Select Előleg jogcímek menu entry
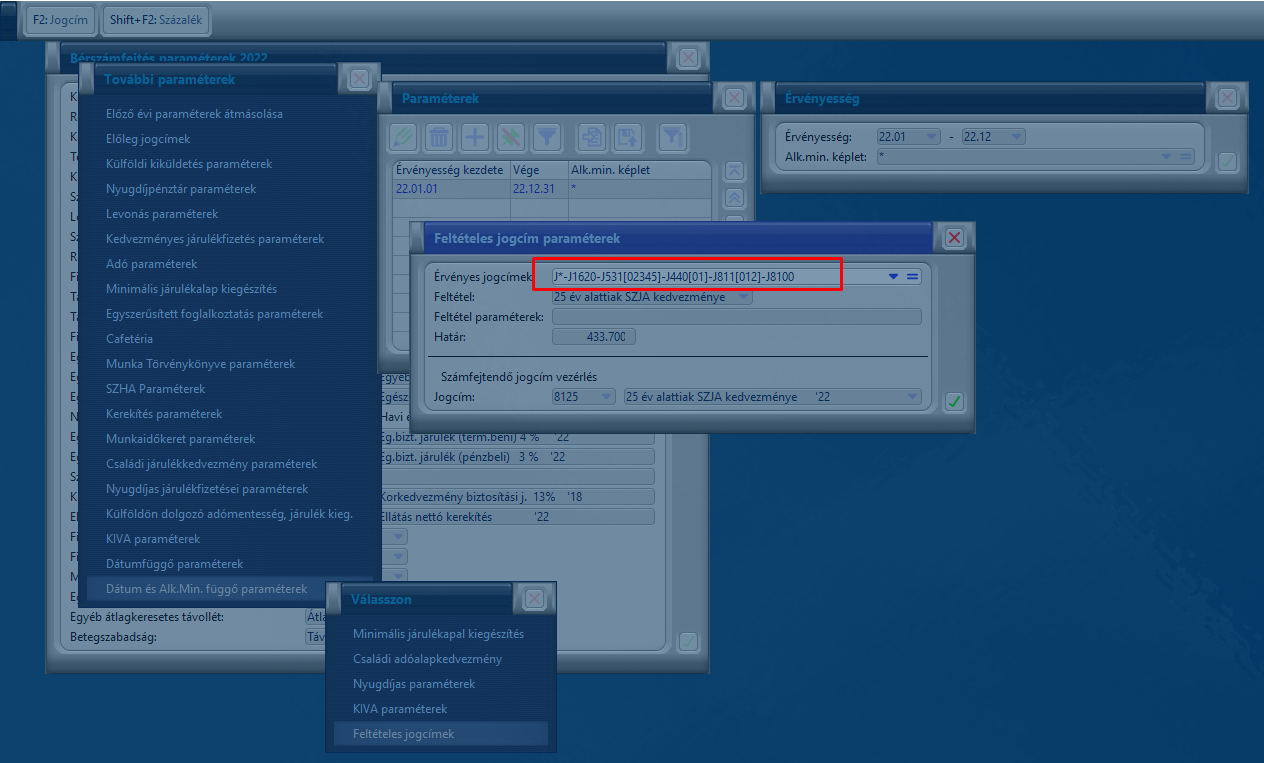 pyautogui.click(x=148, y=139)
